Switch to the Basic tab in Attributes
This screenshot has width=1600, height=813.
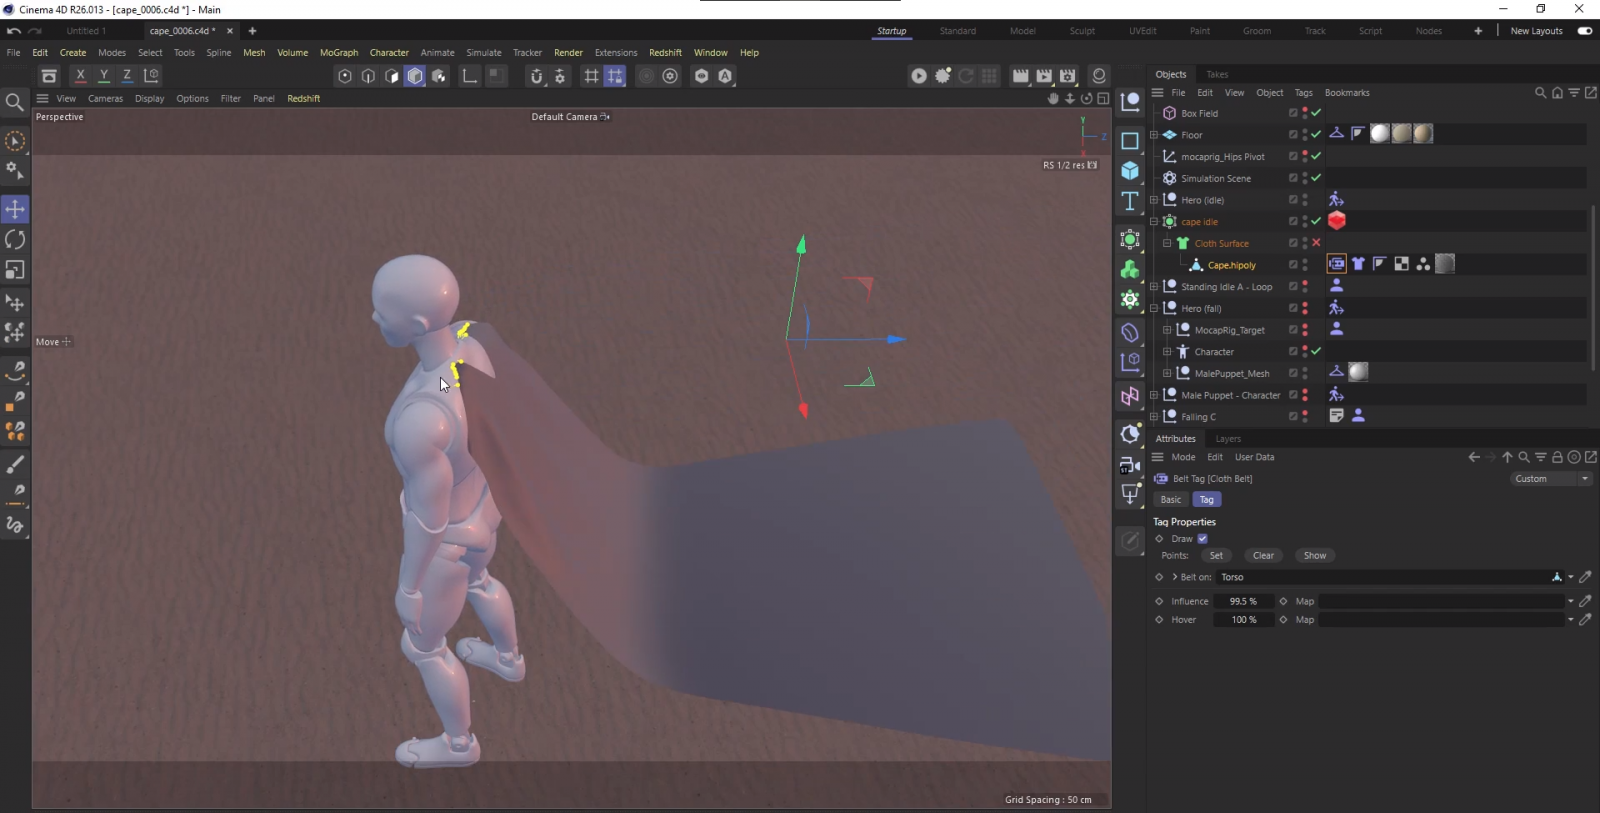(x=1171, y=500)
